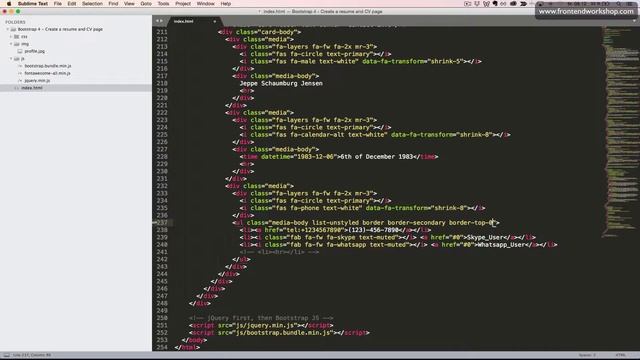Open the Goto menu
Image resolution: width=640 pixels, height=360 pixels.
[x=146, y=4]
